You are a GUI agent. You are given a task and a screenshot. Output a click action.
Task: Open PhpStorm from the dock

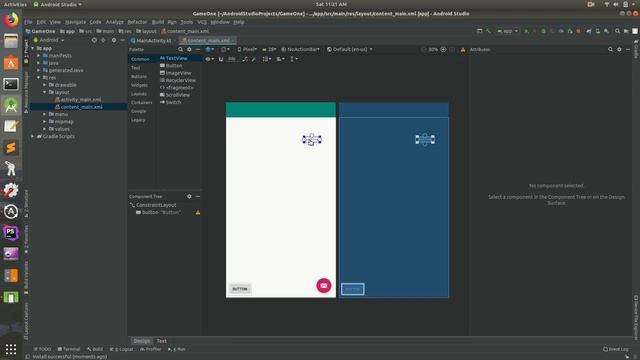(x=11, y=232)
